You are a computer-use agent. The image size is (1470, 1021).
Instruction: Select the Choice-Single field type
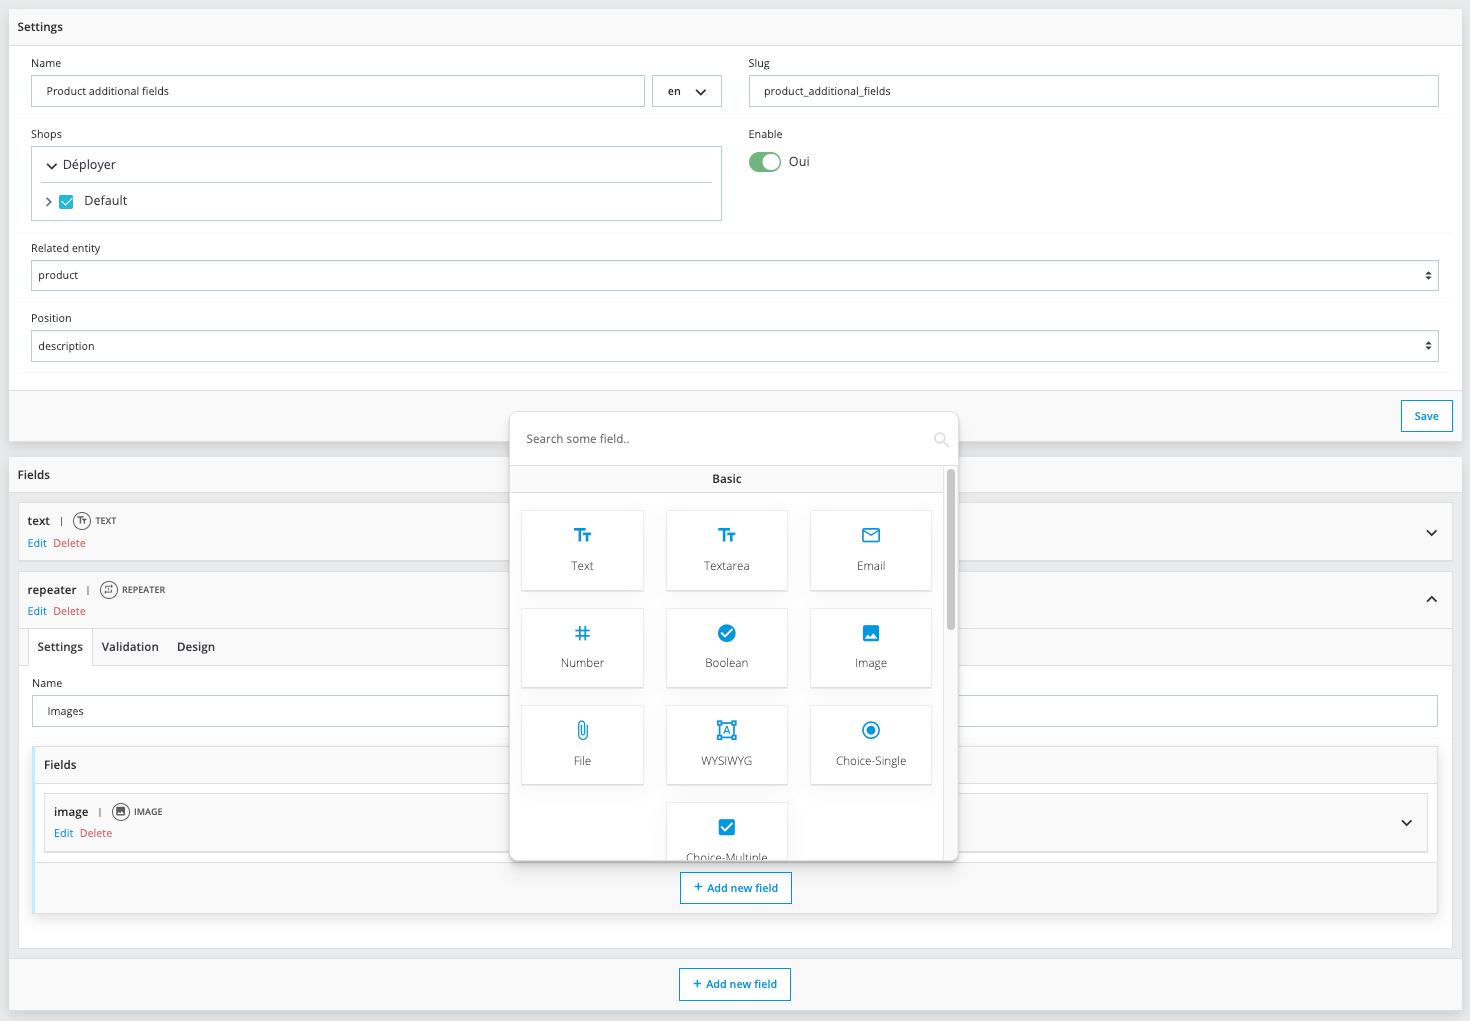870,744
